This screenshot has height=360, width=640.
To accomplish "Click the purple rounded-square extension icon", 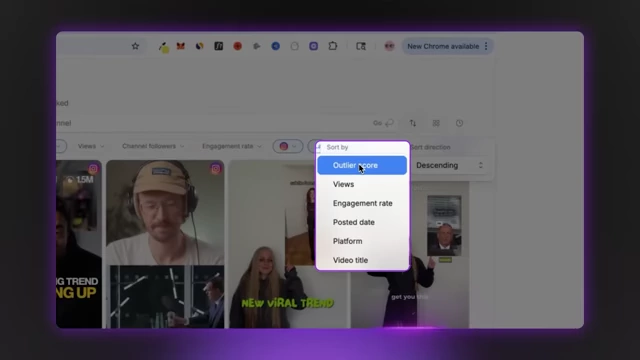I will [x=313, y=46].
